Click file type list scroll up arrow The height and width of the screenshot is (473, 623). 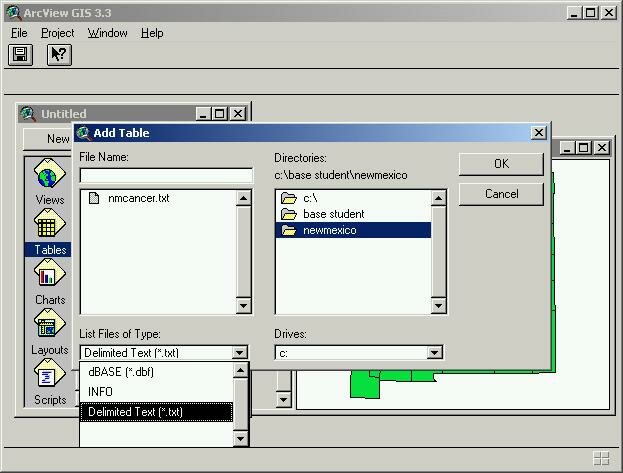click(240, 370)
